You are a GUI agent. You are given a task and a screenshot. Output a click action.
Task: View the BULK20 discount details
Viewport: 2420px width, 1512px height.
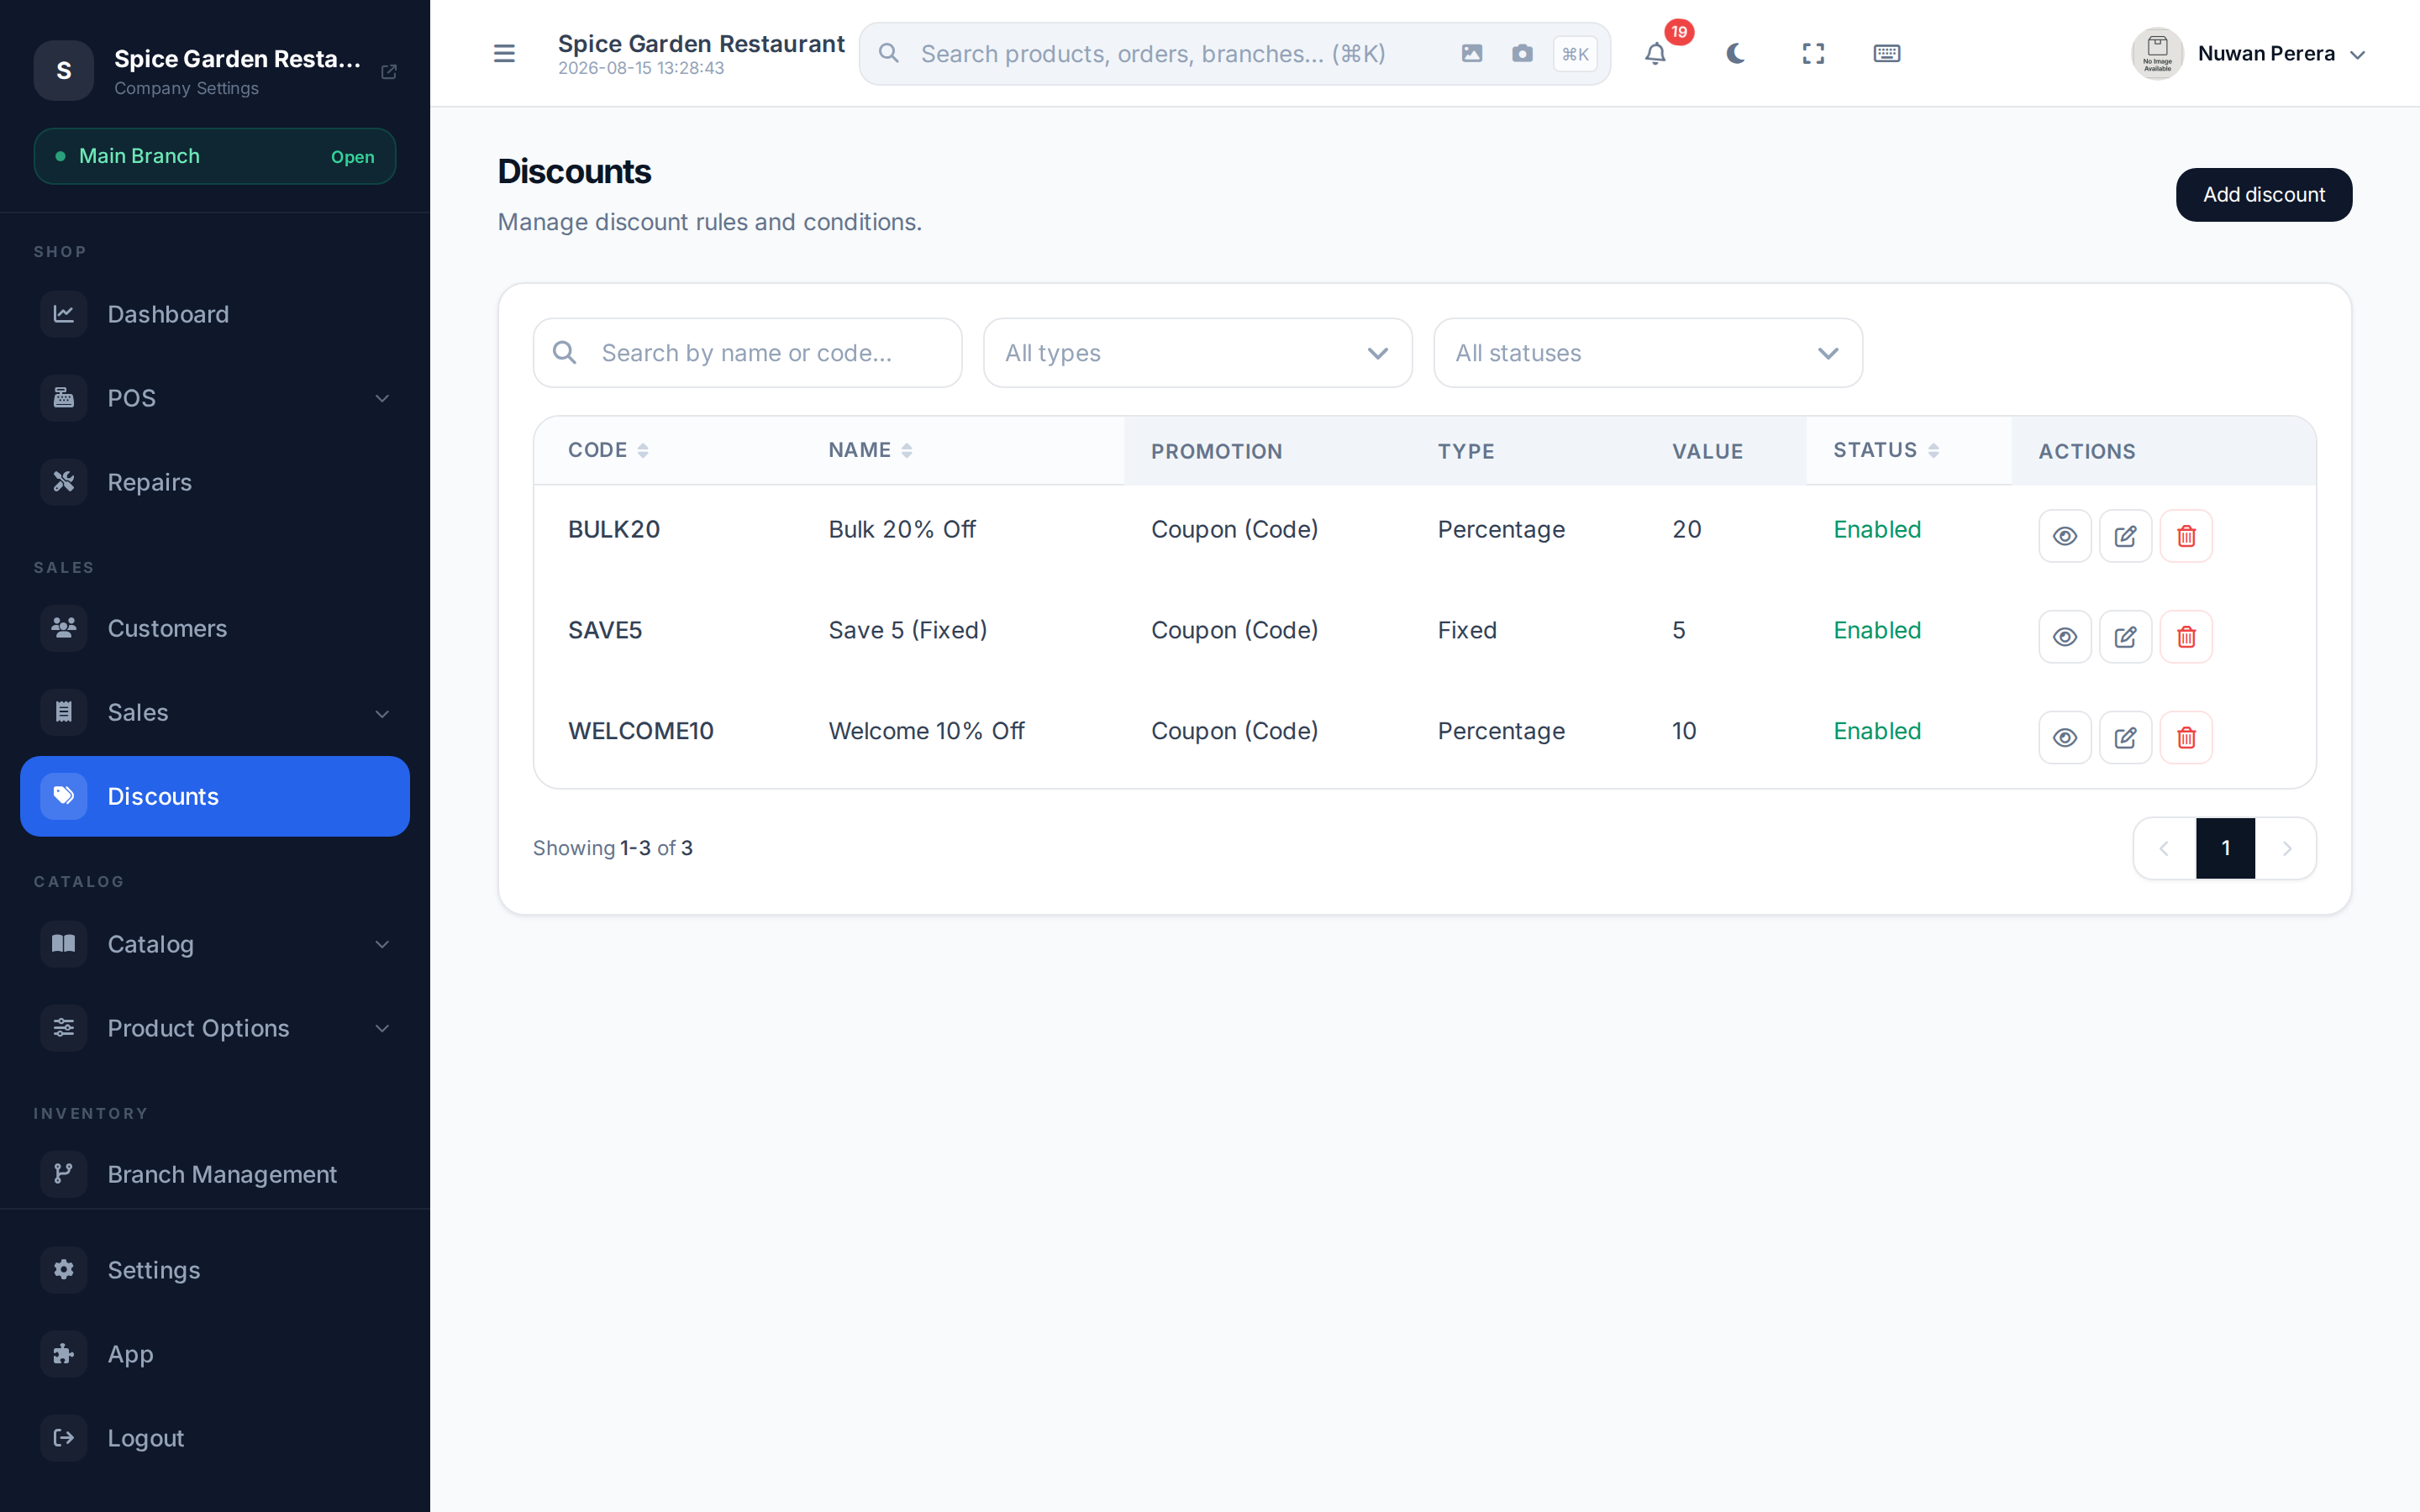click(x=2065, y=536)
